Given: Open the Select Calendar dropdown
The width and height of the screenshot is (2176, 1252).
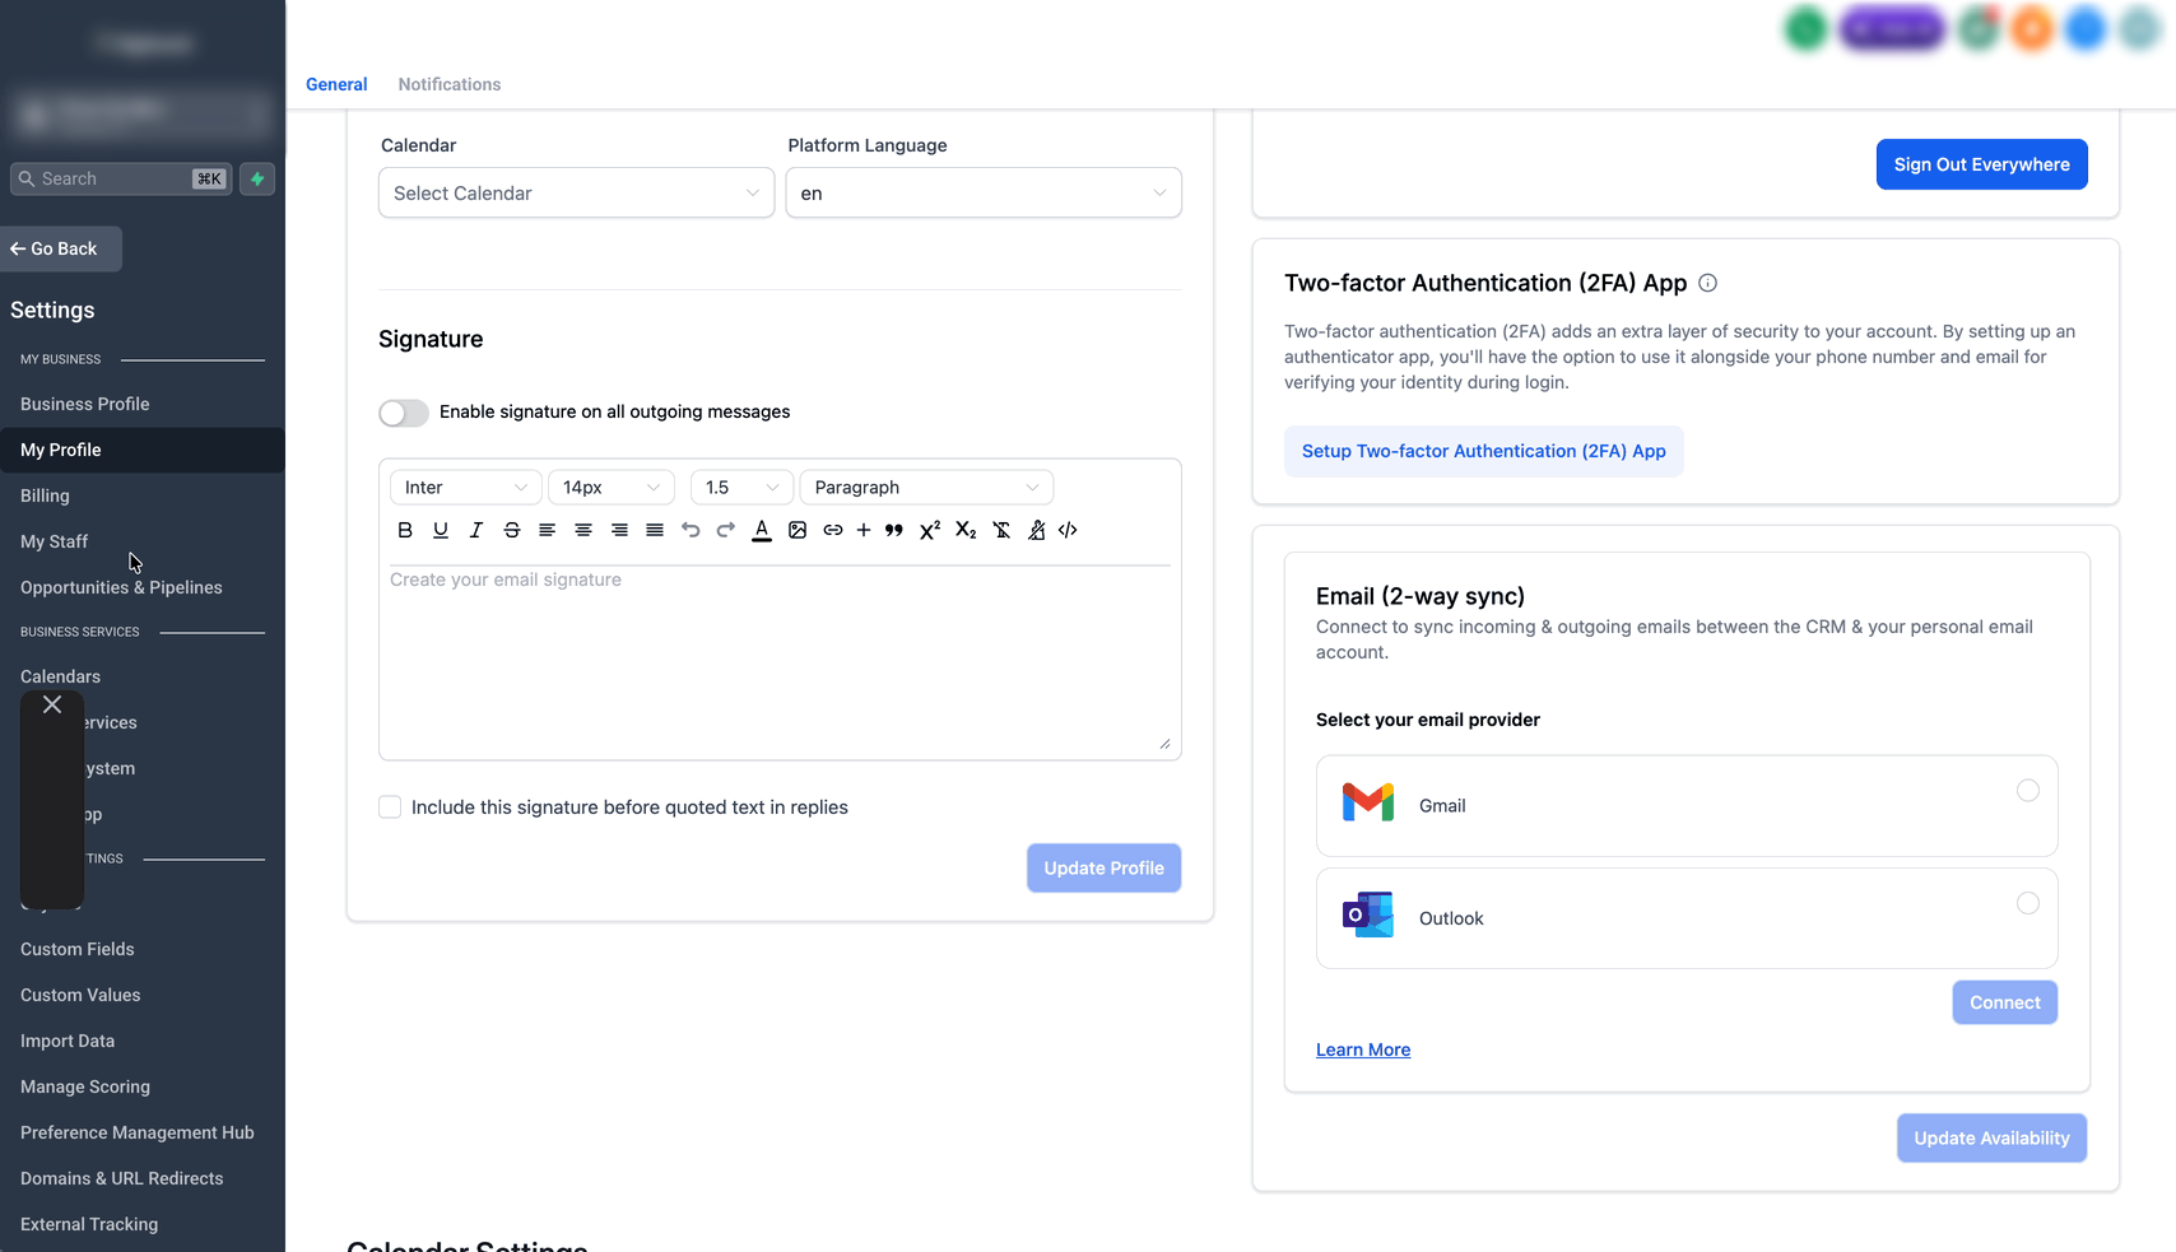Looking at the screenshot, I should pyautogui.click(x=577, y=193).
